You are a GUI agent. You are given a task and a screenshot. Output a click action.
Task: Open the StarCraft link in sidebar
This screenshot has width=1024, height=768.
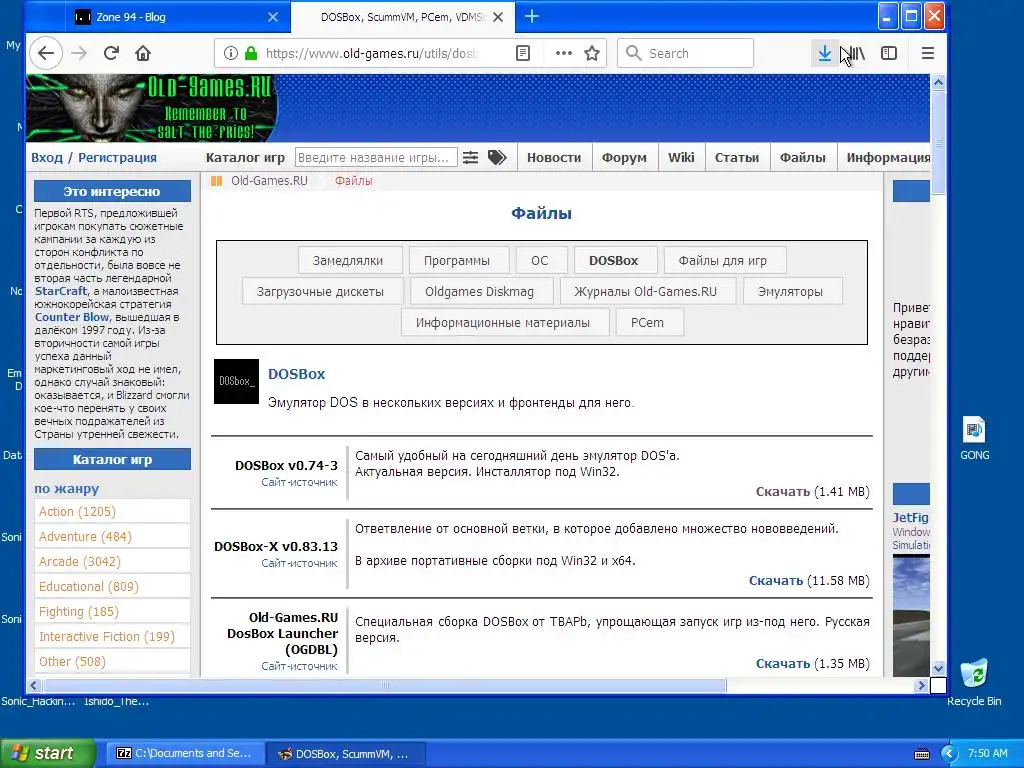tap(61, 291)
